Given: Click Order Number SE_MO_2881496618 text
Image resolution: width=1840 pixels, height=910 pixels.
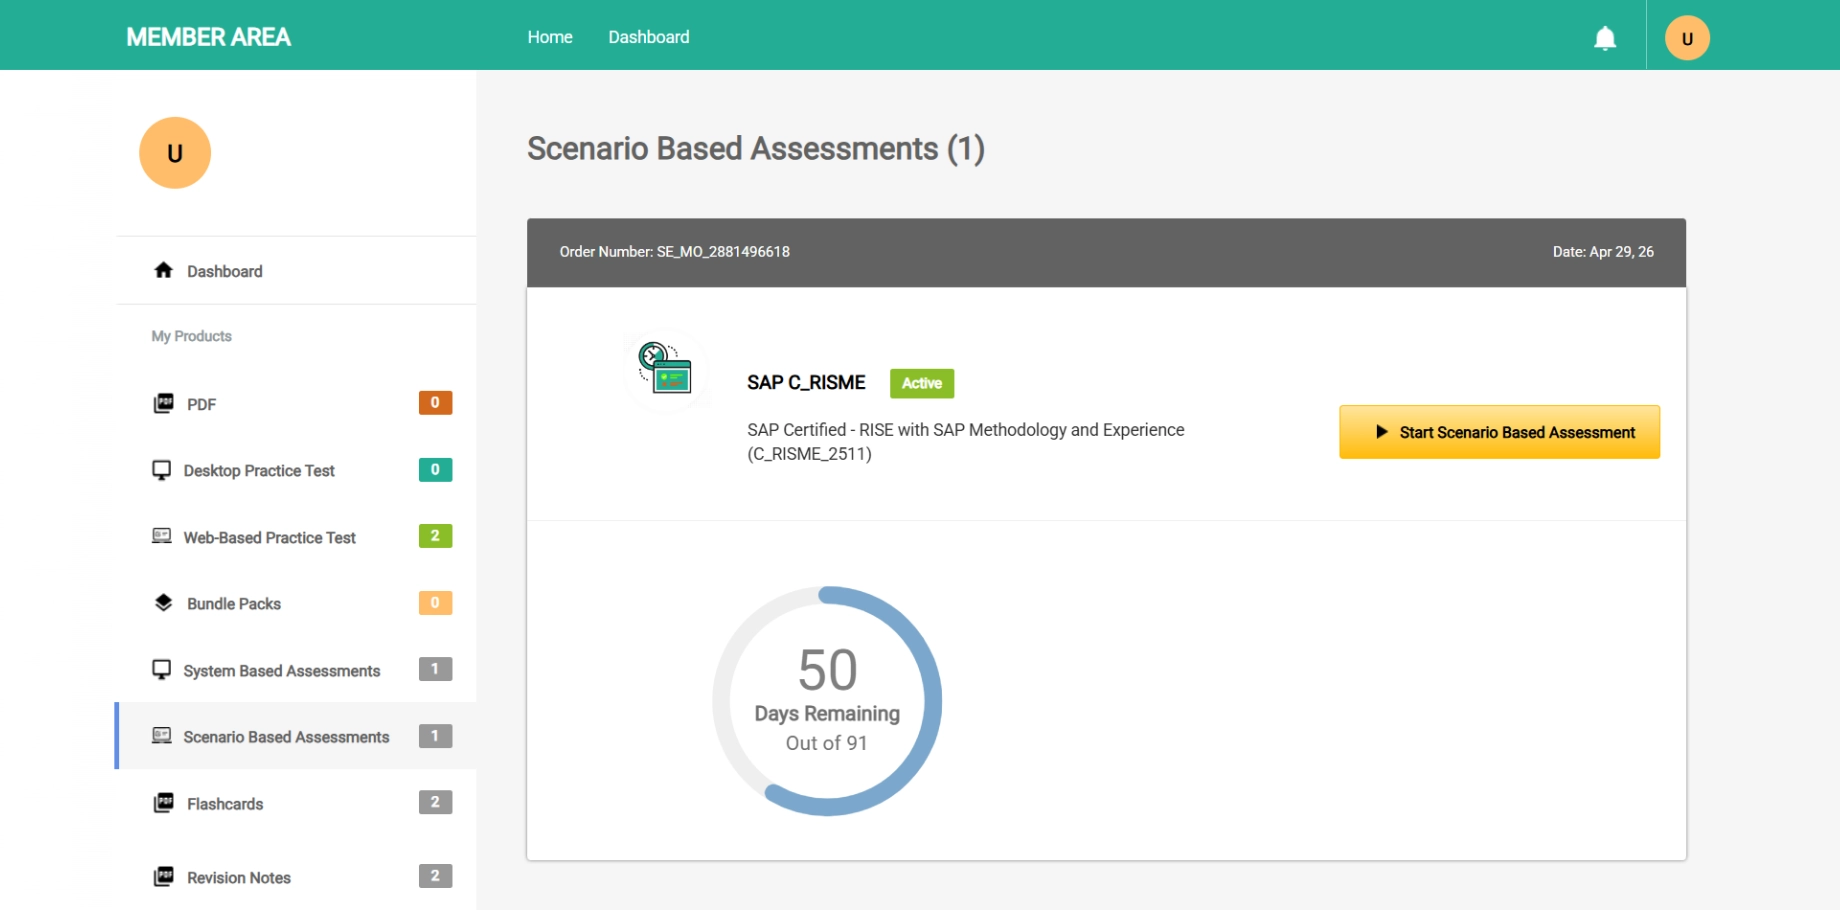Looking at the screenshot, I should click(674, 252).
